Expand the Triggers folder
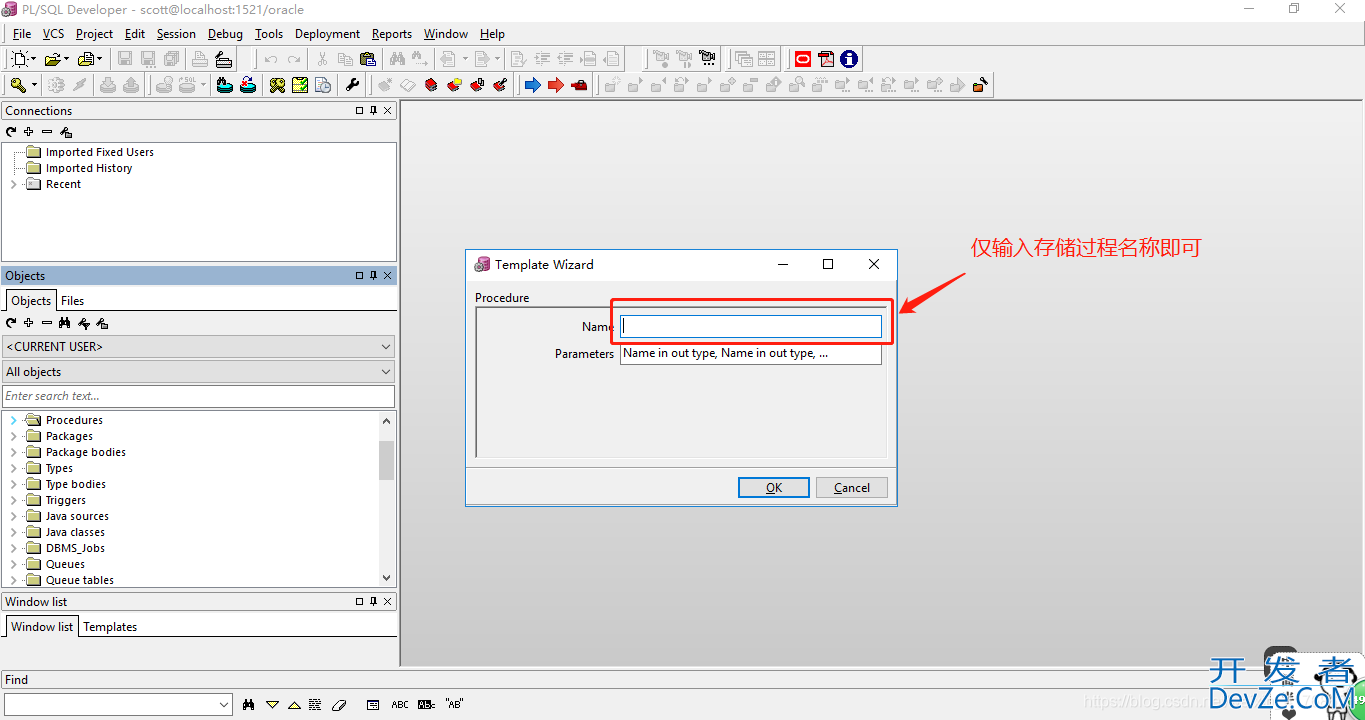Image resolution: width=1365 pixels, height=720 pixels. click(x=13, y=500)
